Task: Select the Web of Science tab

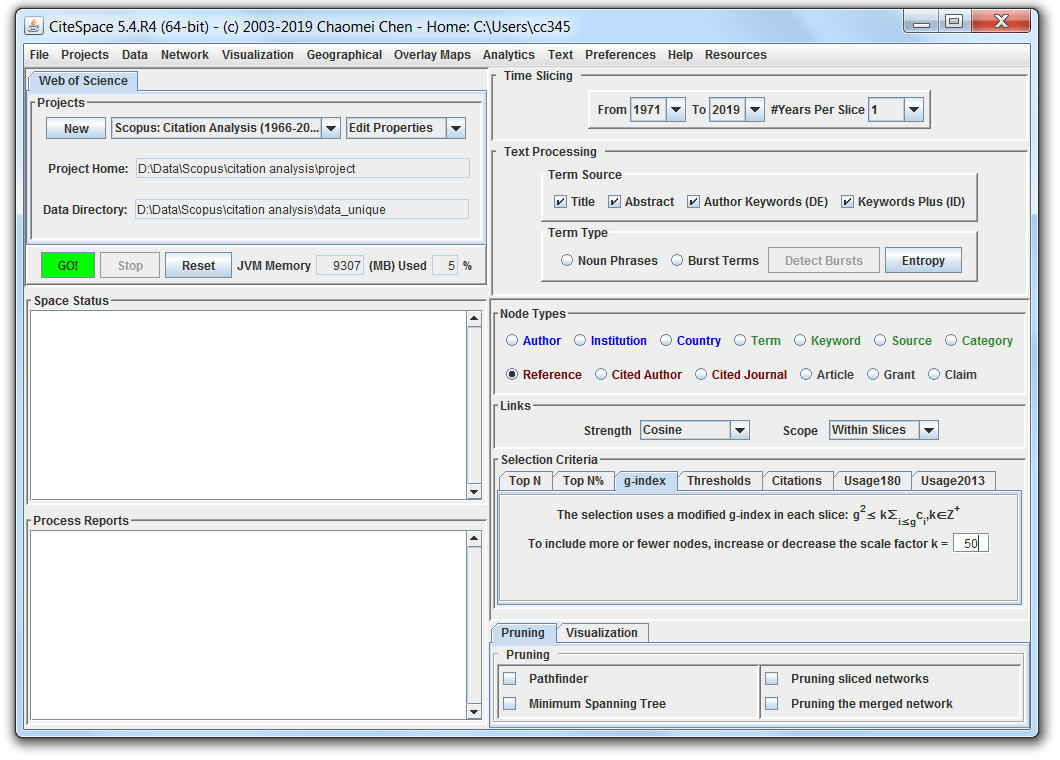Action: (83, 80)
